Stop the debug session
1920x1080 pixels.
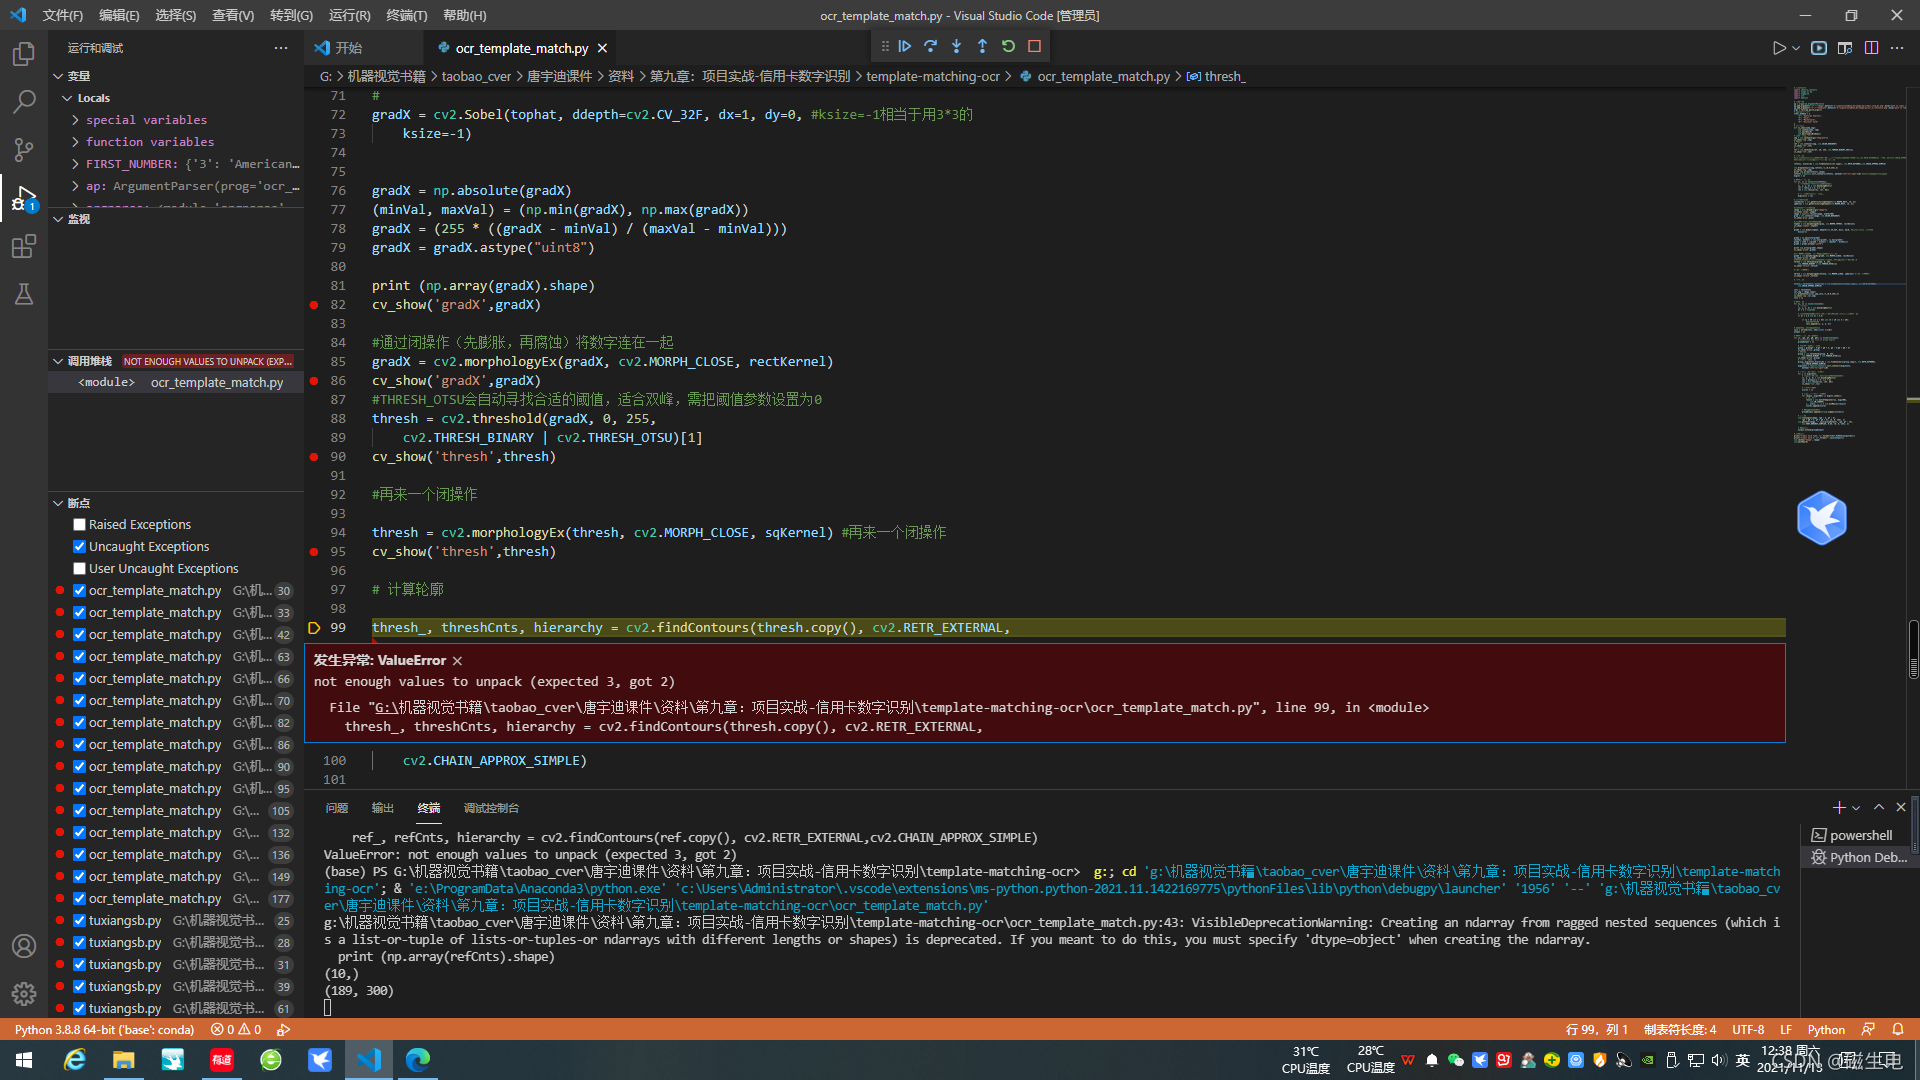click(1035, 46)
